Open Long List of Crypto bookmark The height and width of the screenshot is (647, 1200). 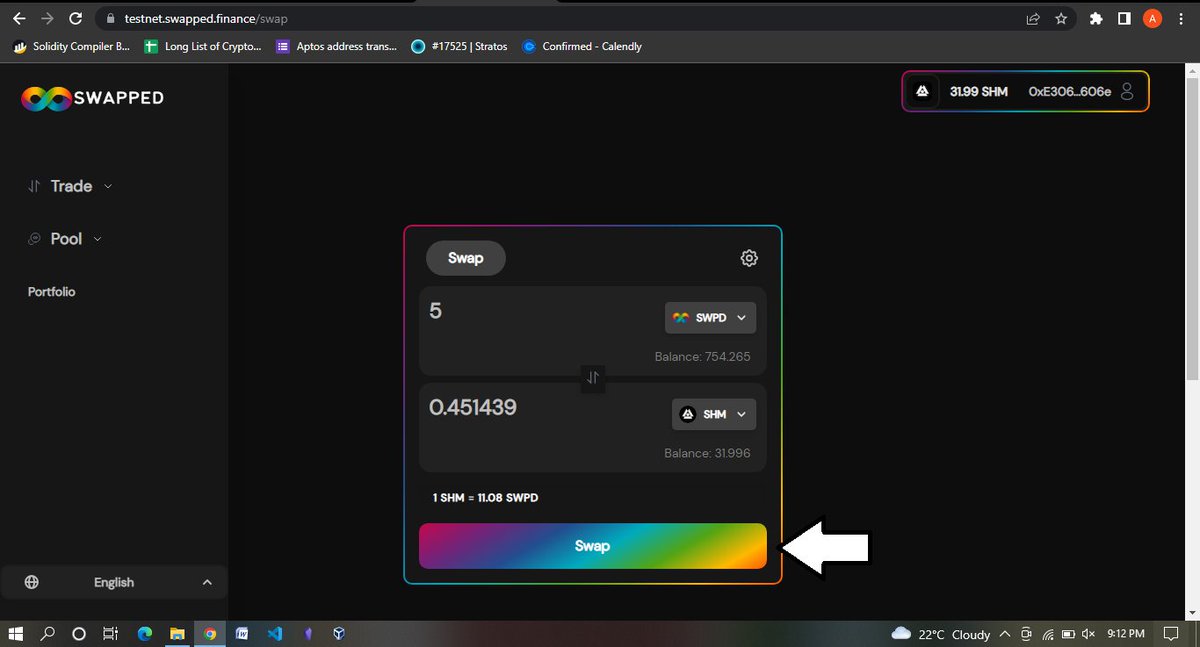(x=203, y=46)
